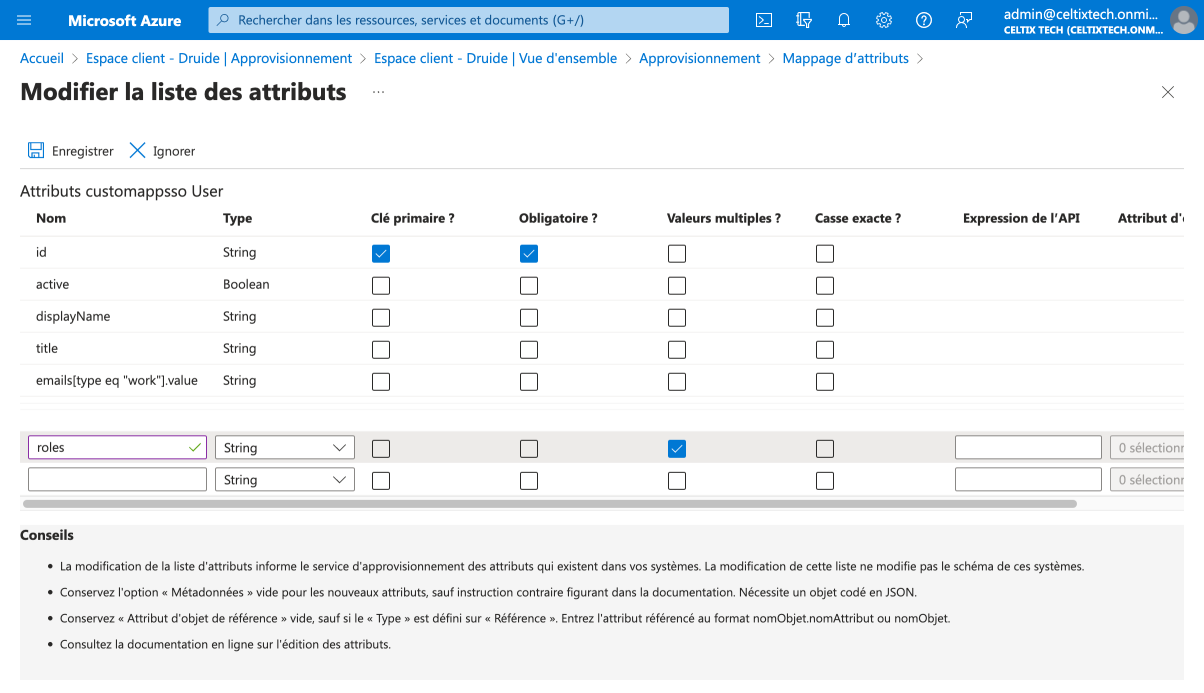
Task: Click the Clé primaire ? column header
Action: (413, 218)
